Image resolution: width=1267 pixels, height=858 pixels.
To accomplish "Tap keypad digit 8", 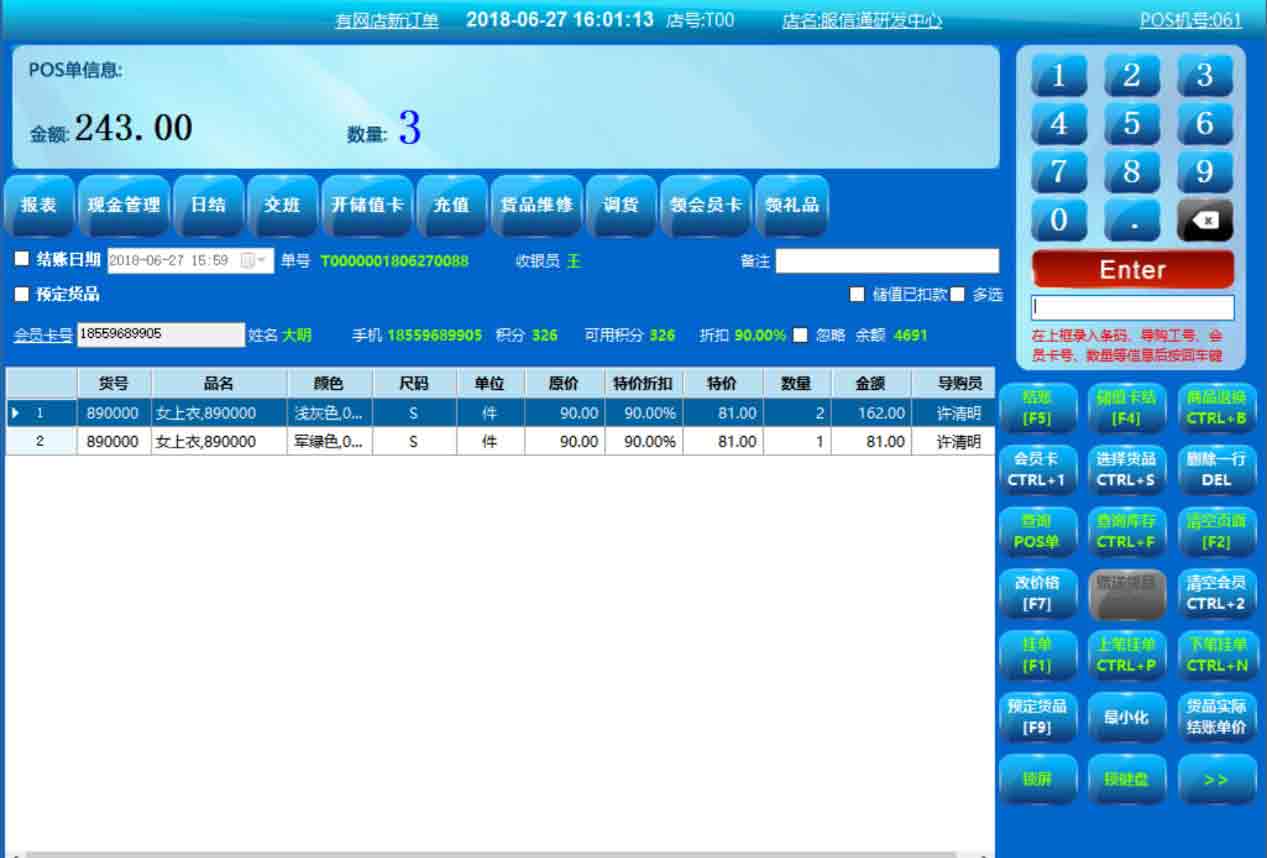I will (x=1132, y=172).
